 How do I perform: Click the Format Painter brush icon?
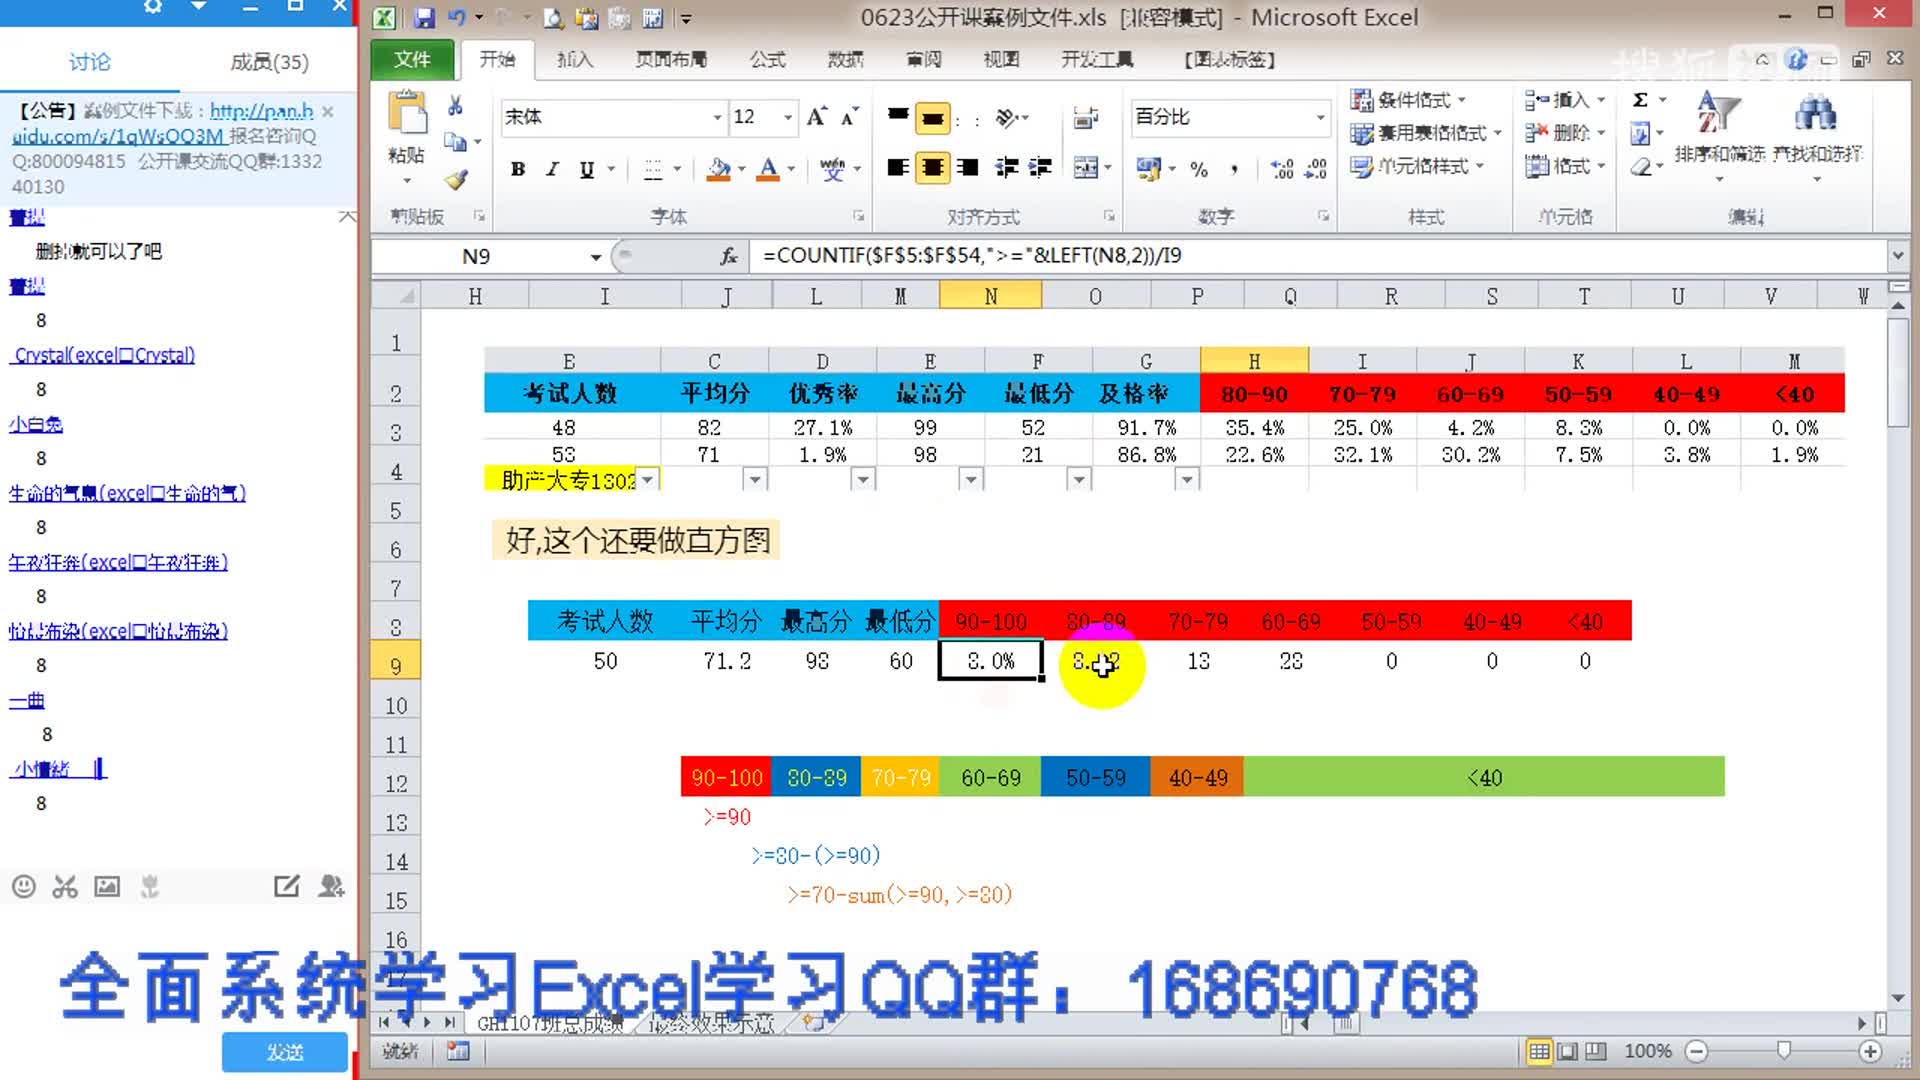point(456,181)
